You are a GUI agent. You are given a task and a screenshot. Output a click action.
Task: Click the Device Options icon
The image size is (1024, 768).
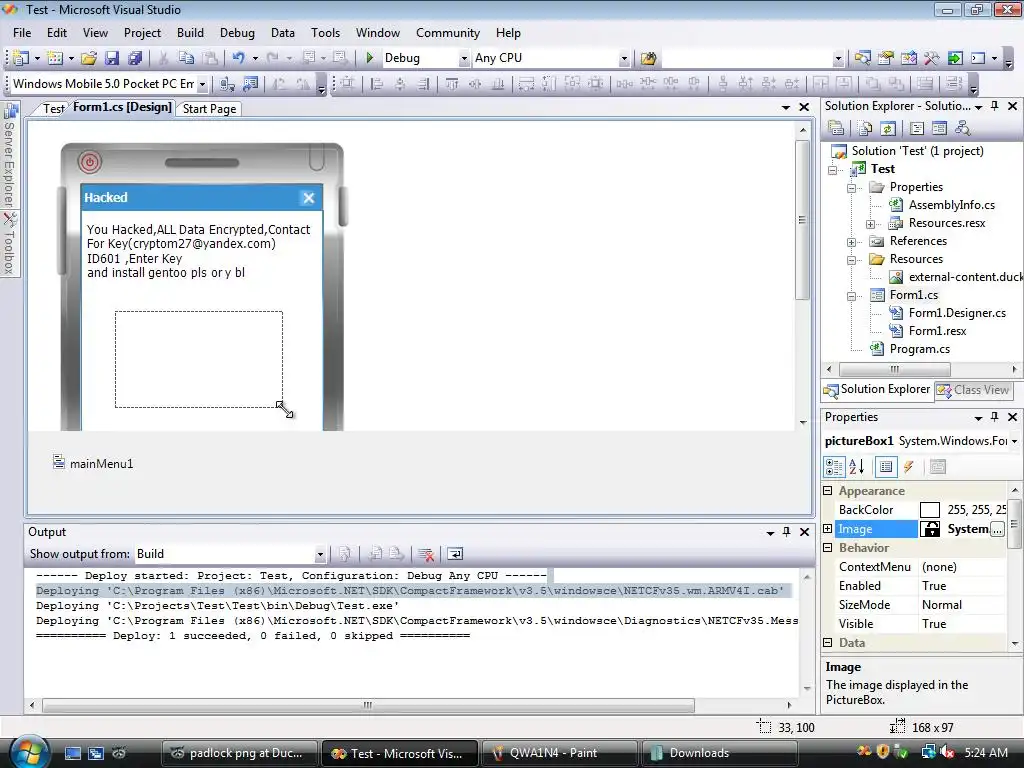point(250,84)
